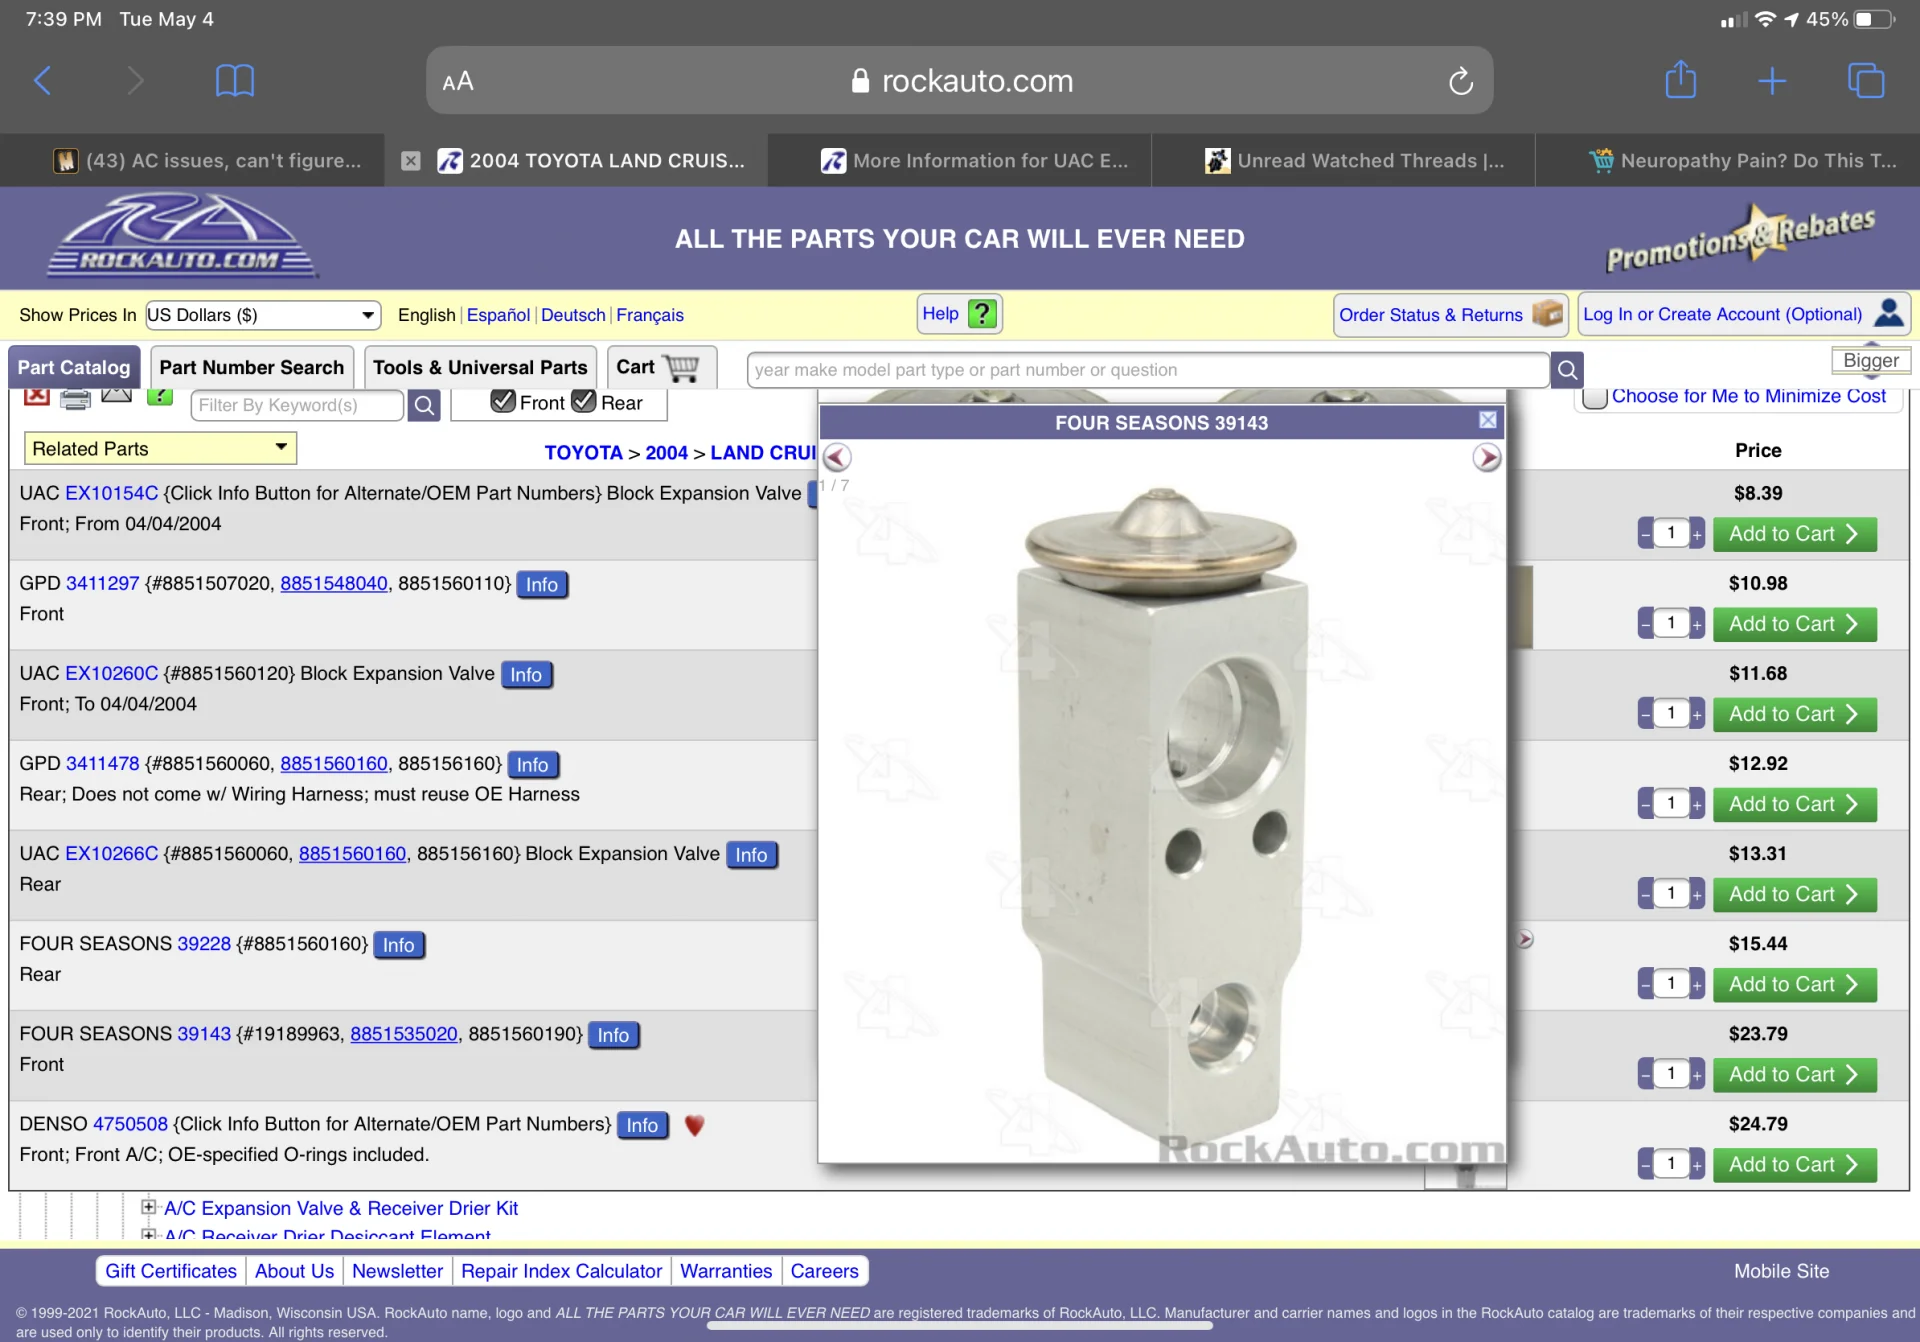The width and height of the screenshot is (1920, 1342).
Task: Open Log In or Create Account
Action: pyautogui.click(x=1743, y=314)
